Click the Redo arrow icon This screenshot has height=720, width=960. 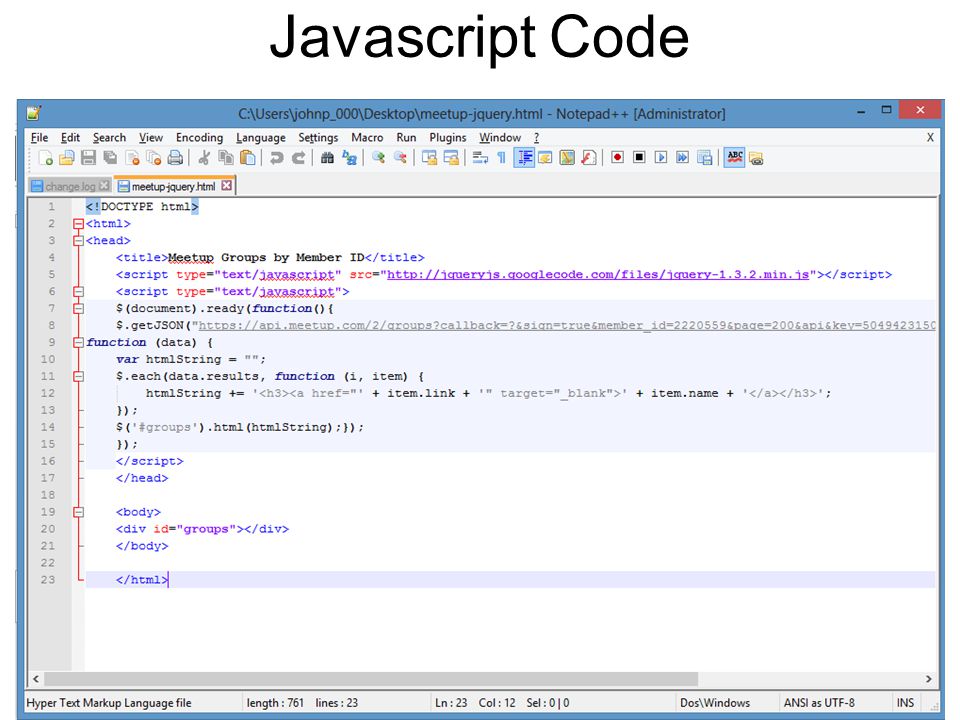pos(298,158)
